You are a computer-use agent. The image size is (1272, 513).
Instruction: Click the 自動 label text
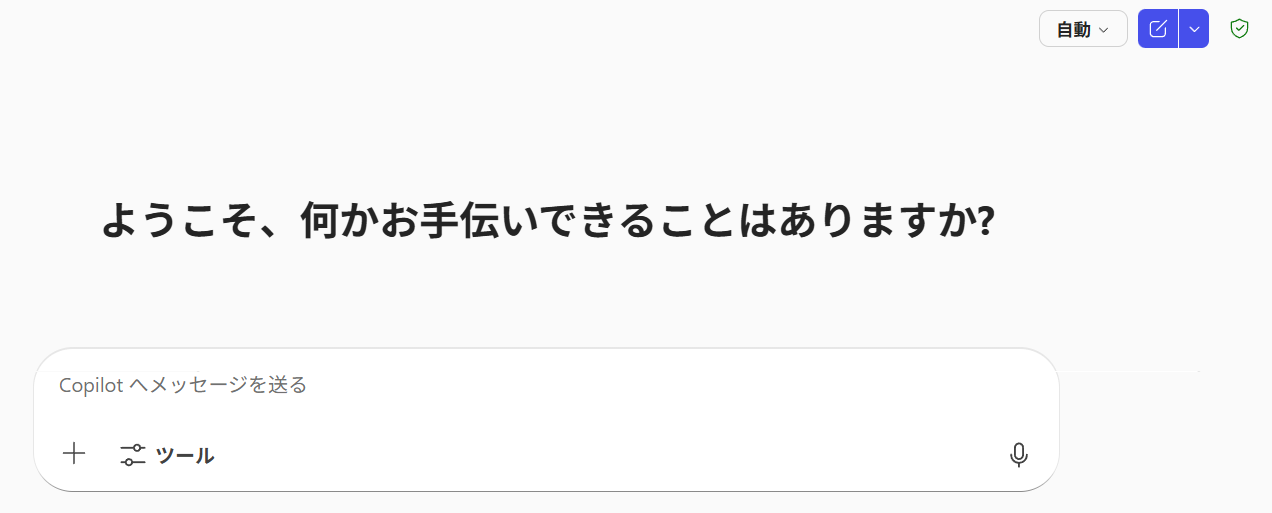1073,30
